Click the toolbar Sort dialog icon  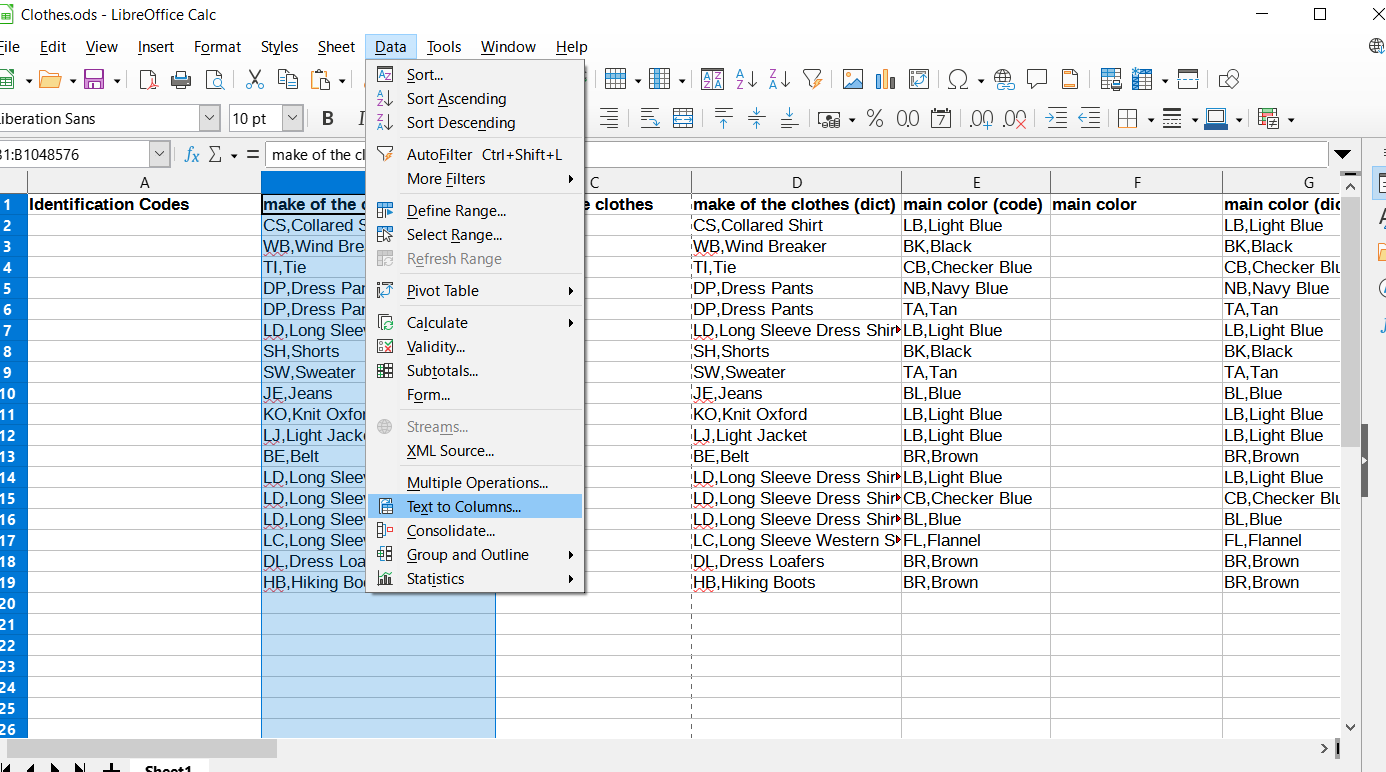click(712, 80)
